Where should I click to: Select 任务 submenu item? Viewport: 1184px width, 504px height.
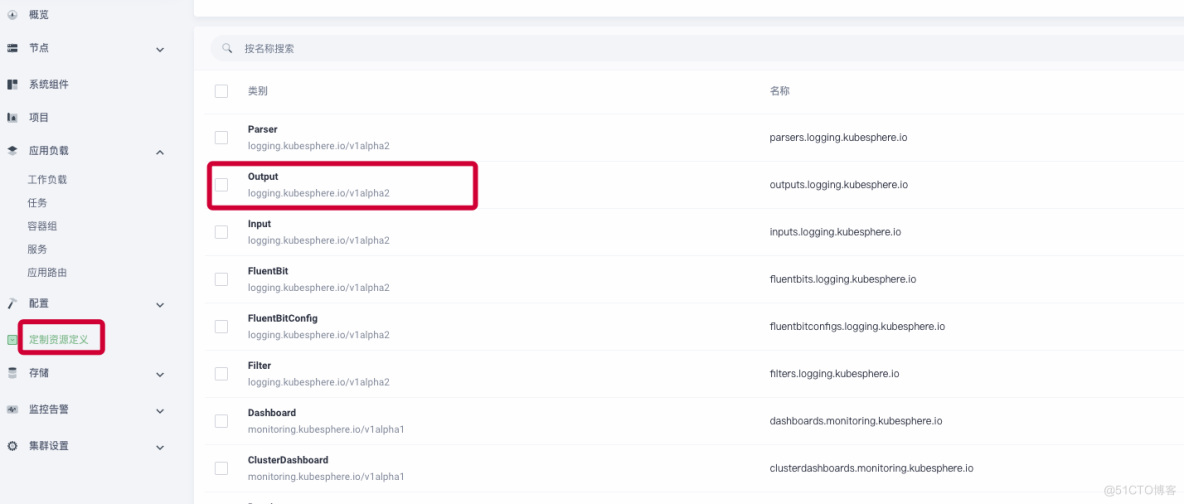[x=37, y=203]
